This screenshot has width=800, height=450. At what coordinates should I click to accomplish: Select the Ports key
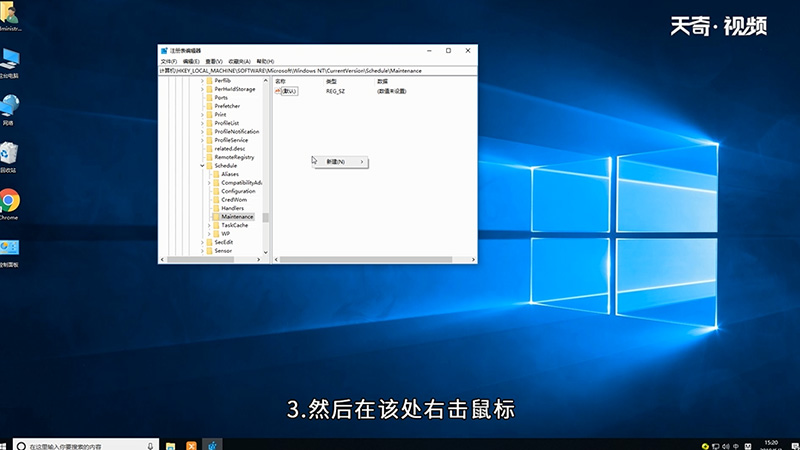(221, 97)
